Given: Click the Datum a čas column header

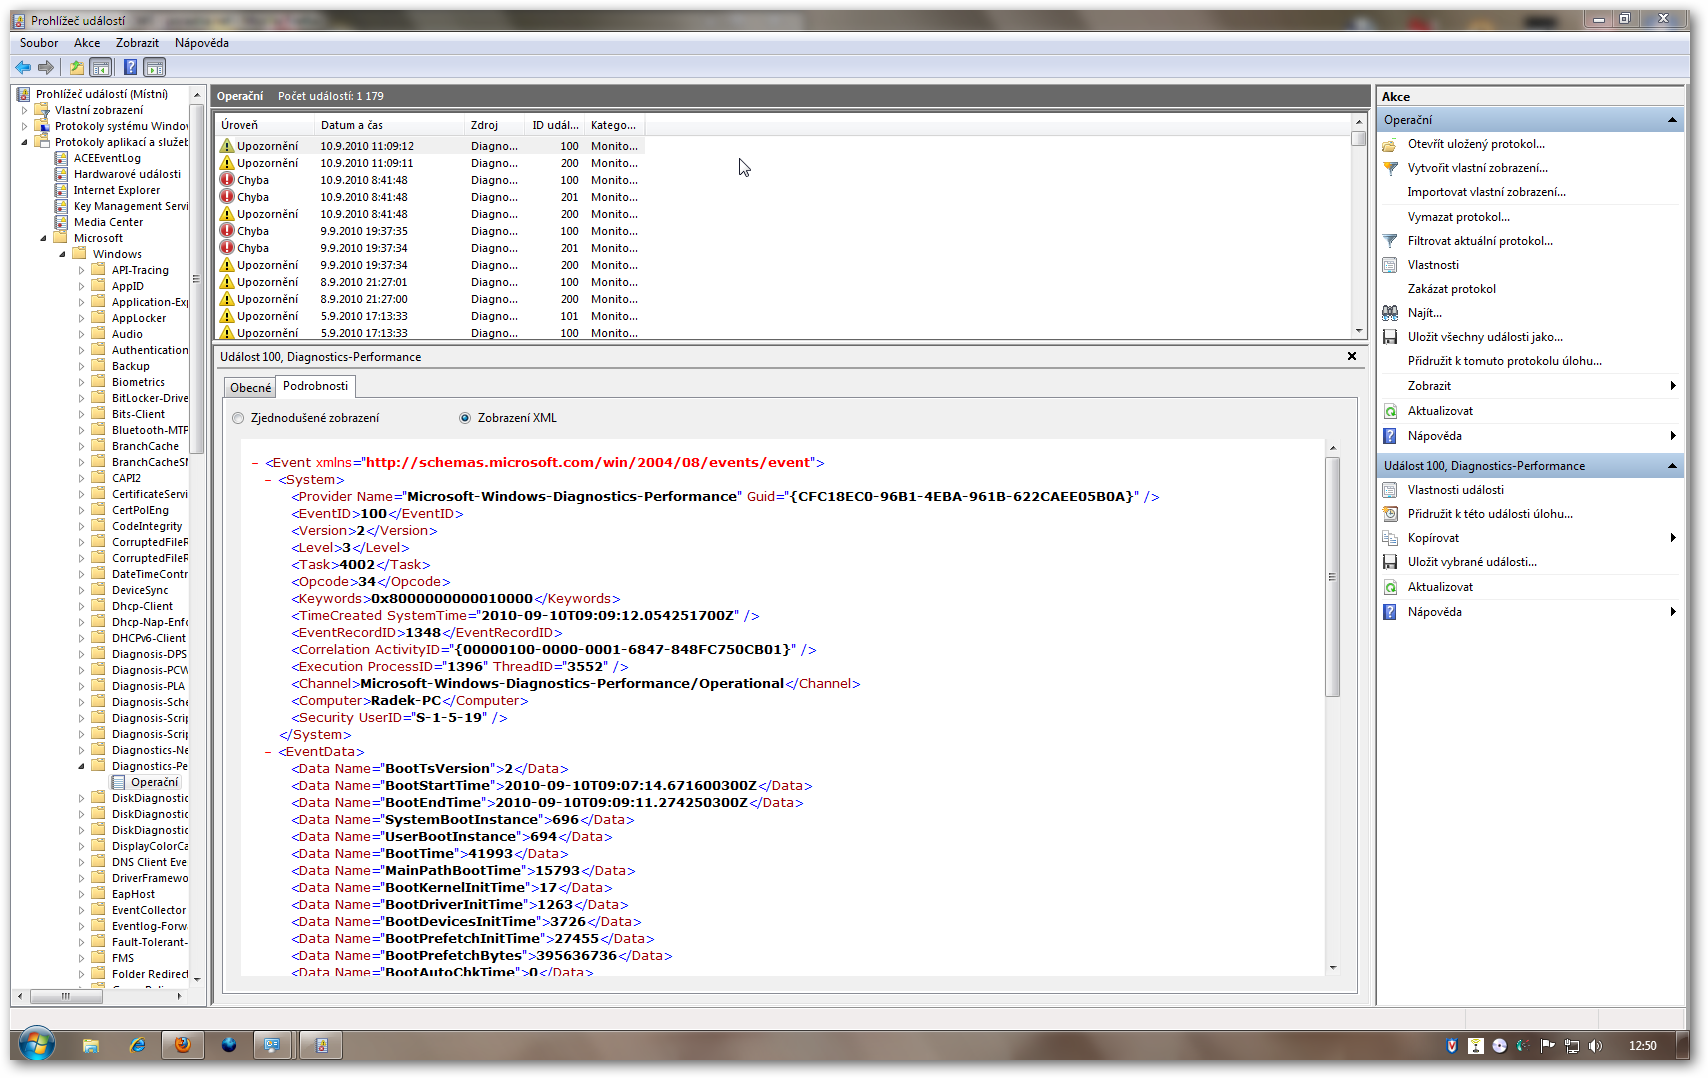Looking at the screenshot, I should point(352,125).
